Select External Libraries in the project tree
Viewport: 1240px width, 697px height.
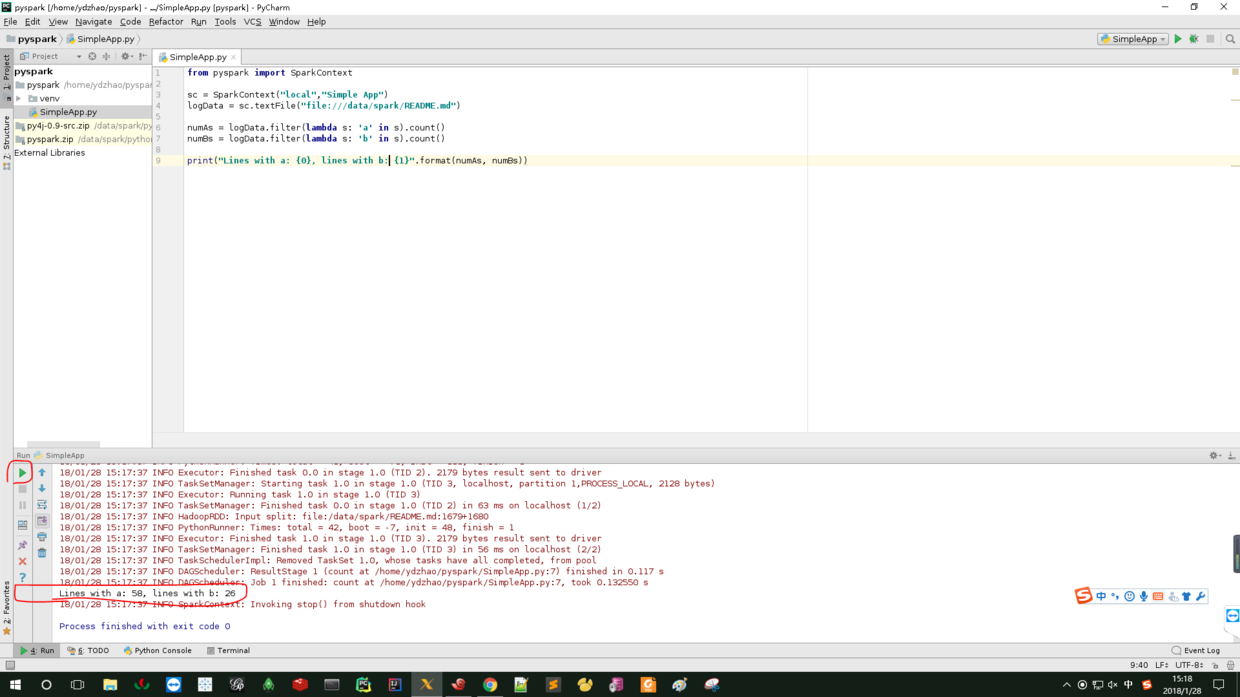tap(50, 153)
